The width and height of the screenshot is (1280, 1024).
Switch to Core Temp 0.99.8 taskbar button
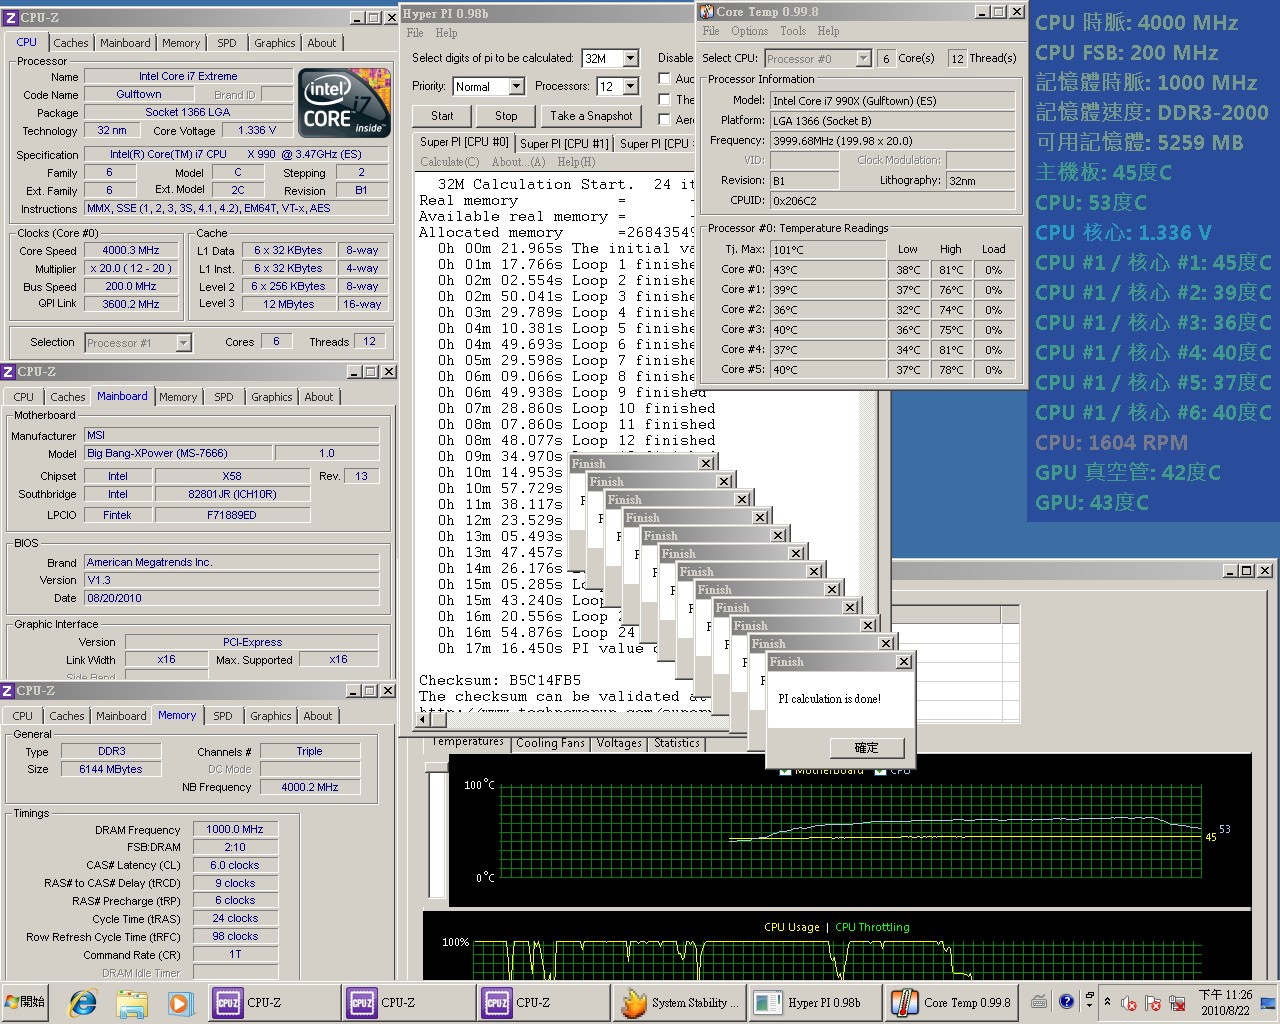point(950,1002)
